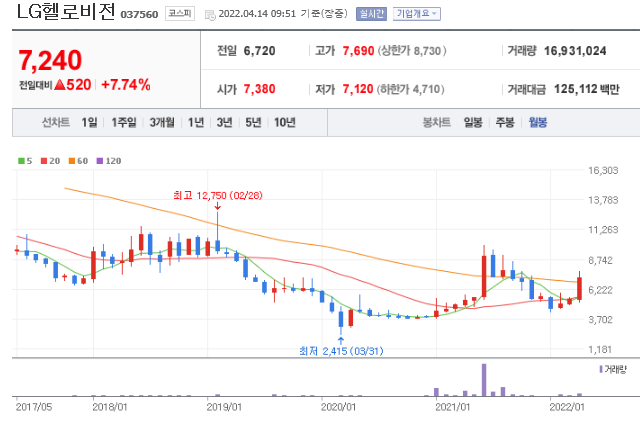Click the 시가 value 7,380
The width and height of the screenshot is (640, 427).
[259, 89]
